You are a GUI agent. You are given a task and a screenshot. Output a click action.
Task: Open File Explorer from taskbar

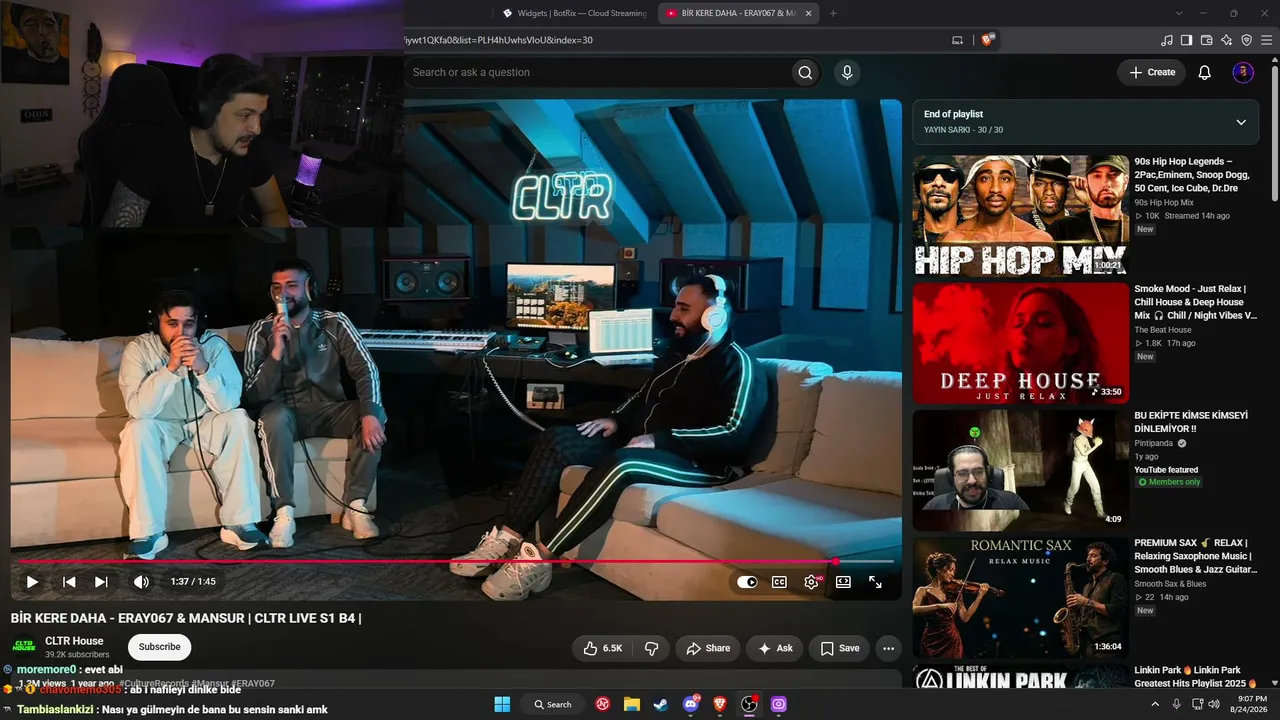632,704
